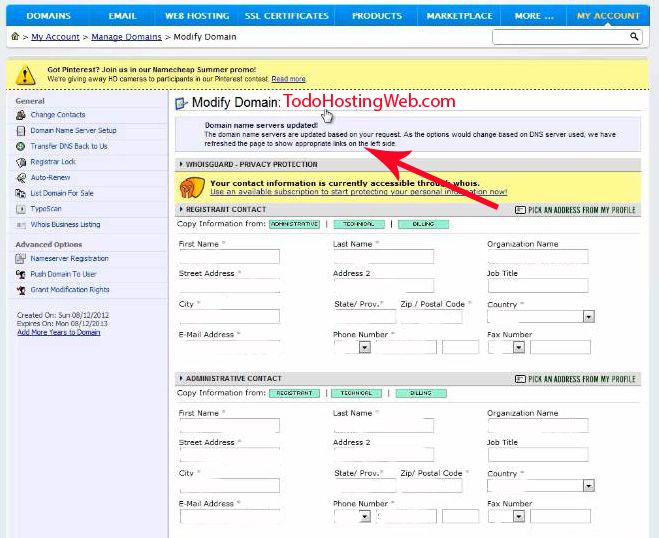This screenshot has width=659, height=538.
Task: Follow the Manage Domains breadcrumb link
Action: [126, 37]
